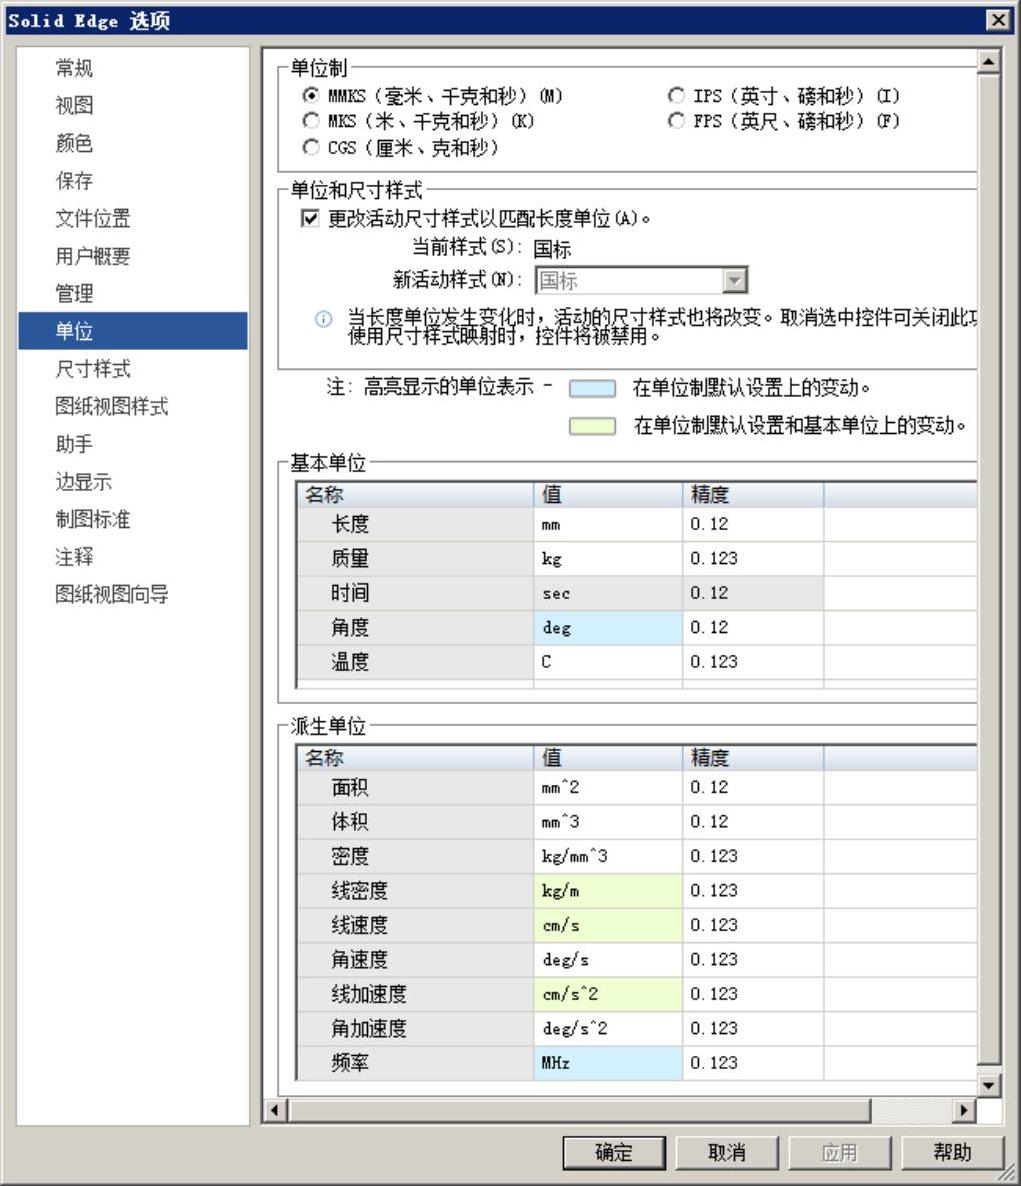Click the 温度 precision cell
The height and width of the screenshot is (1186, 1021).
pos(753,662)
